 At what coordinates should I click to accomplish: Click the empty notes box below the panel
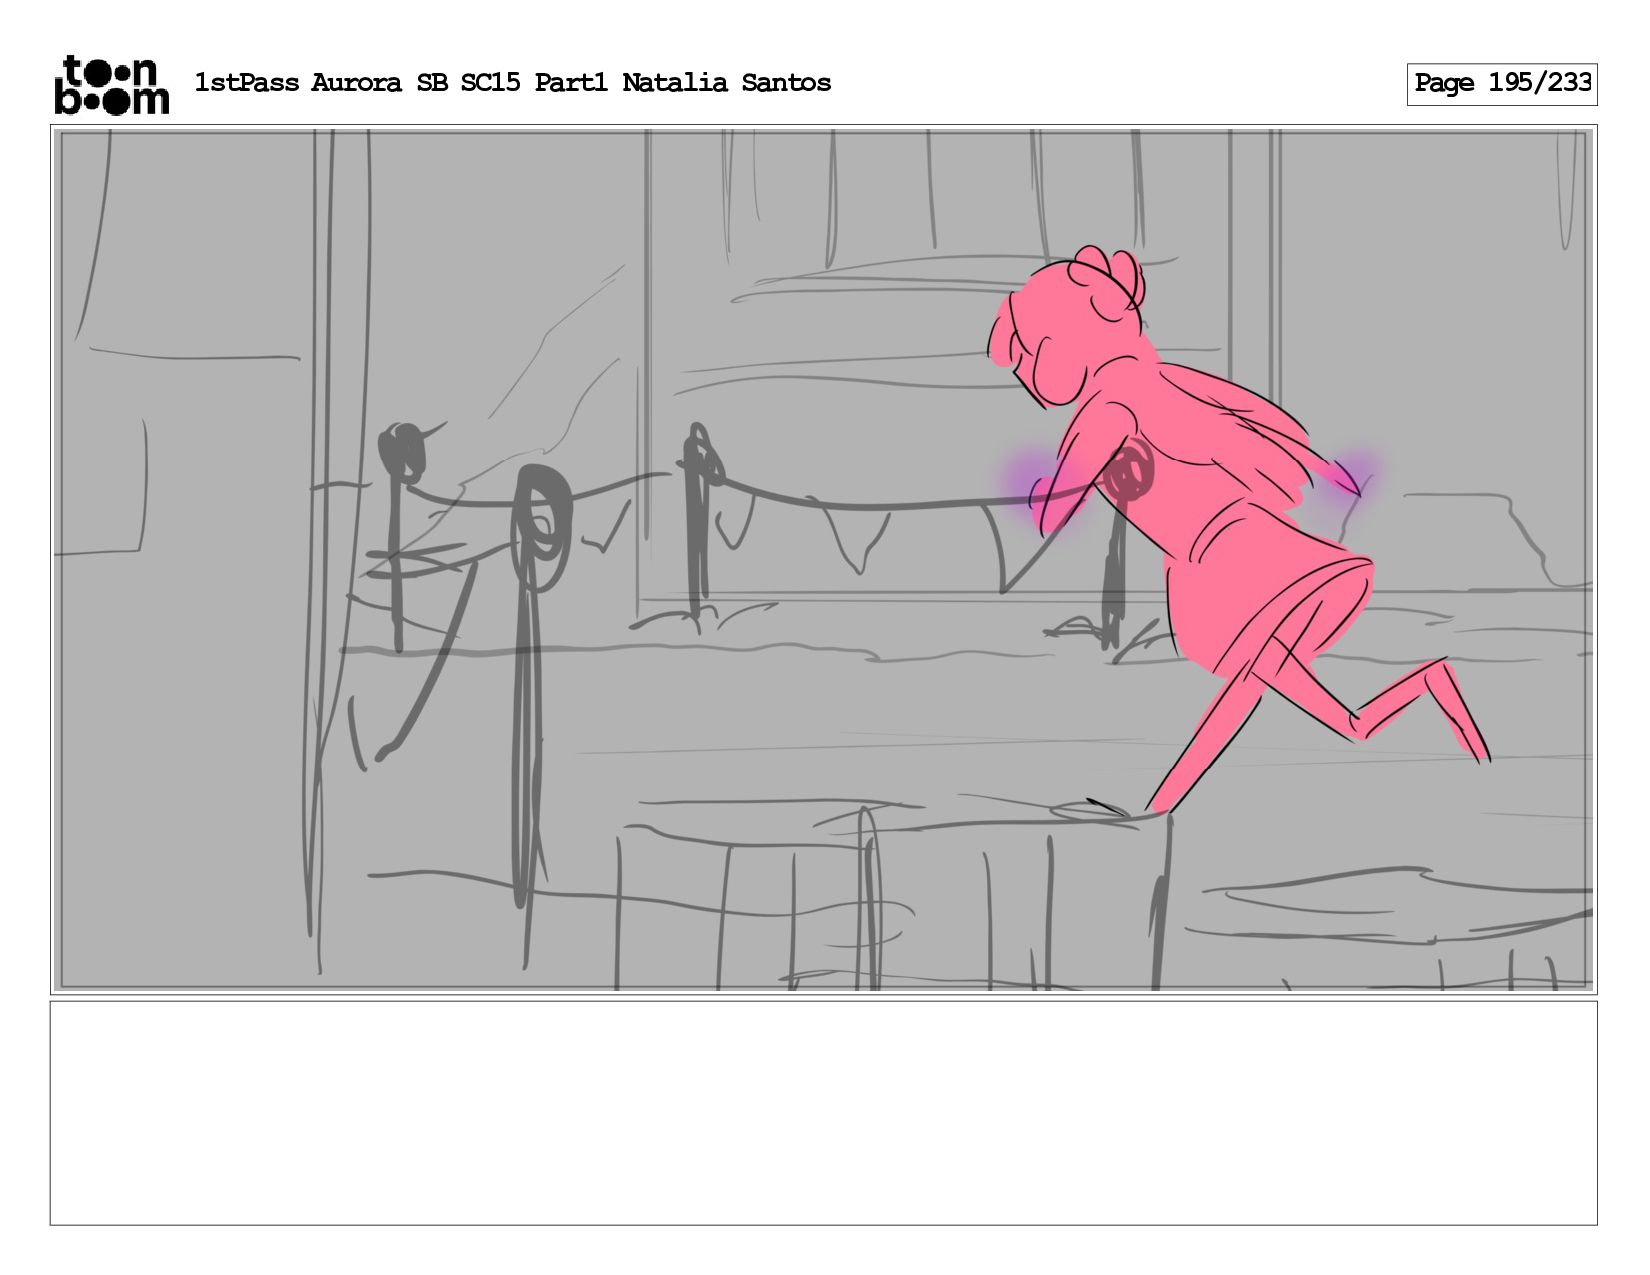[x=823, y=1113]
